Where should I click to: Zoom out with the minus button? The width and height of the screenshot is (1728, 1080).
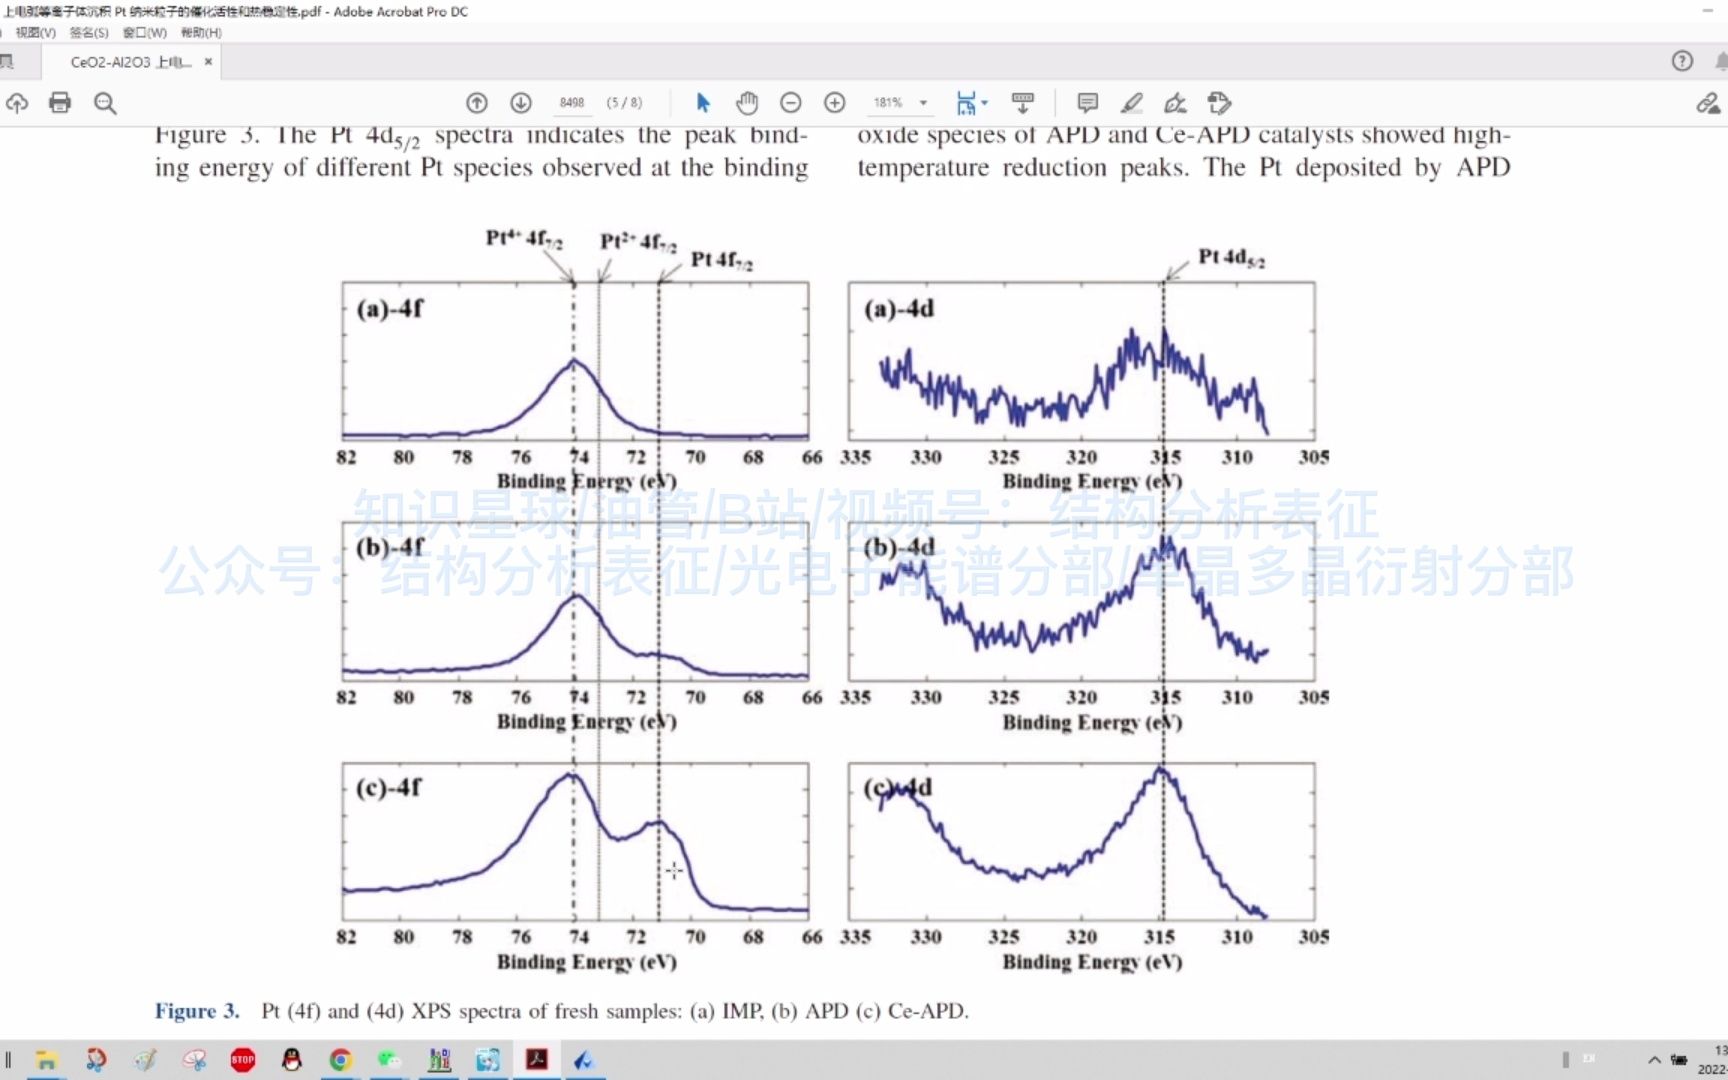coord(791,103)
